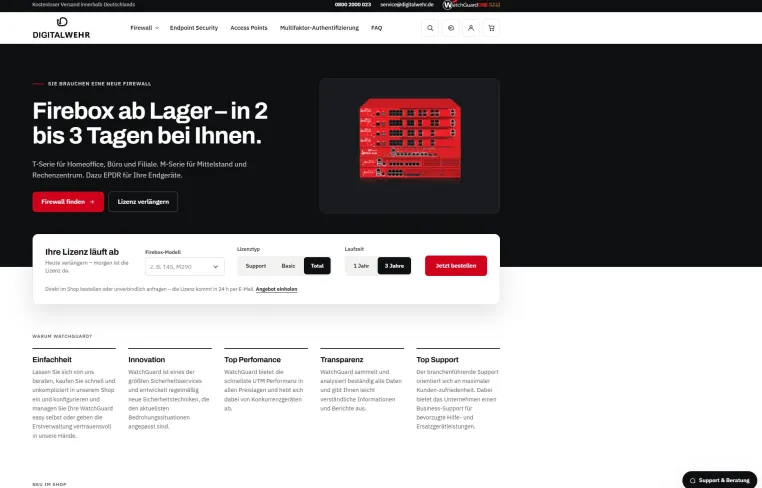Click the Top Support heading
The image size is (762, 488).
[x=437, y=360]
